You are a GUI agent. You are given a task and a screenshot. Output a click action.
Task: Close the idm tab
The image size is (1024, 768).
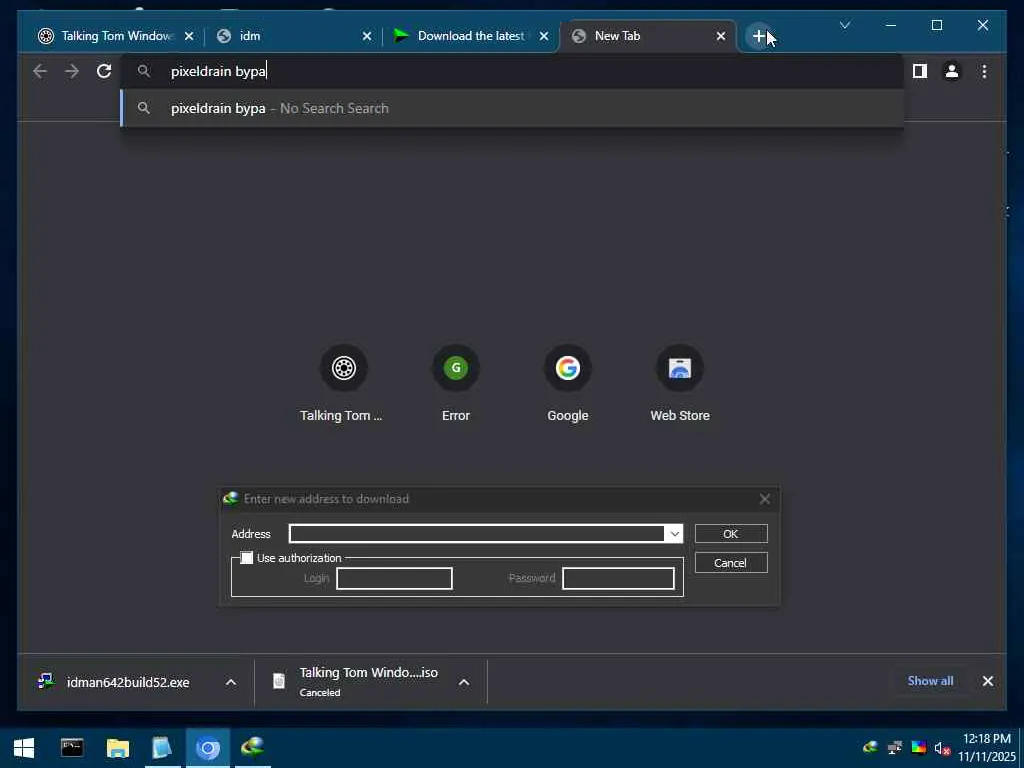click(366, 36)
